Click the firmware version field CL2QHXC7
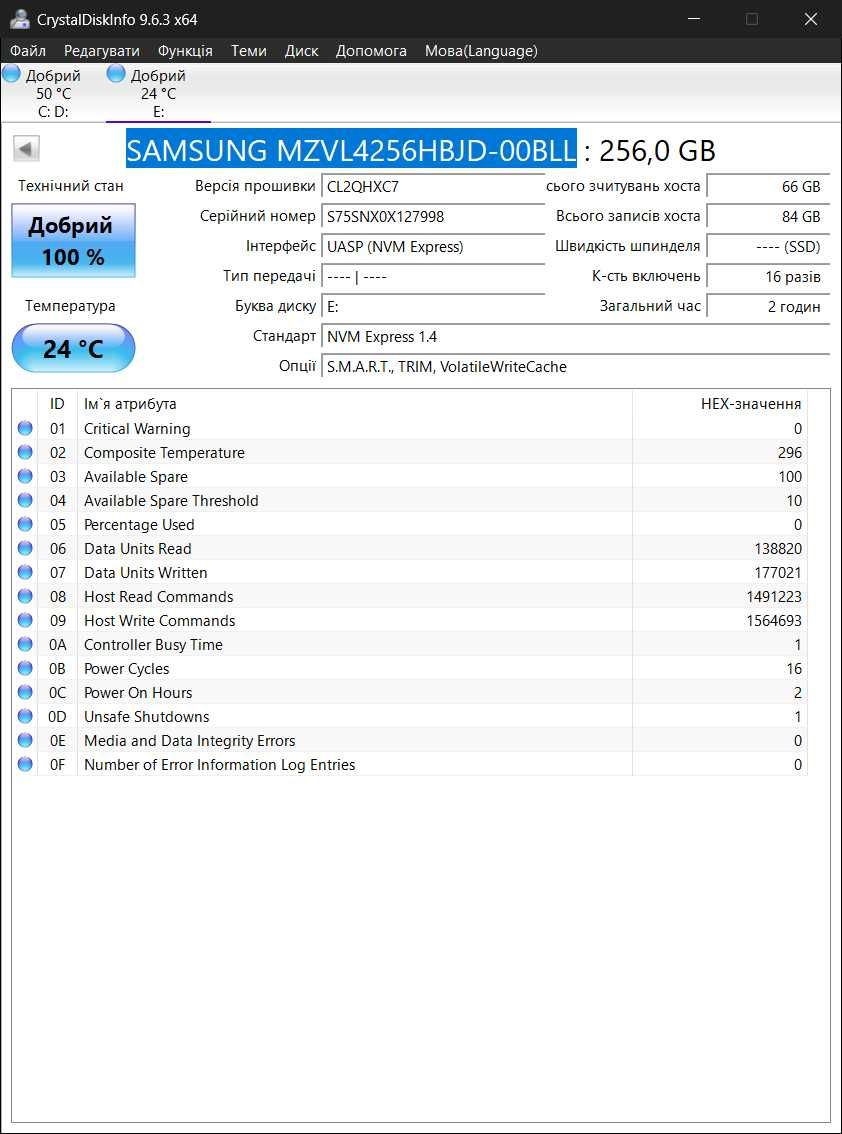 click(433, 186)
